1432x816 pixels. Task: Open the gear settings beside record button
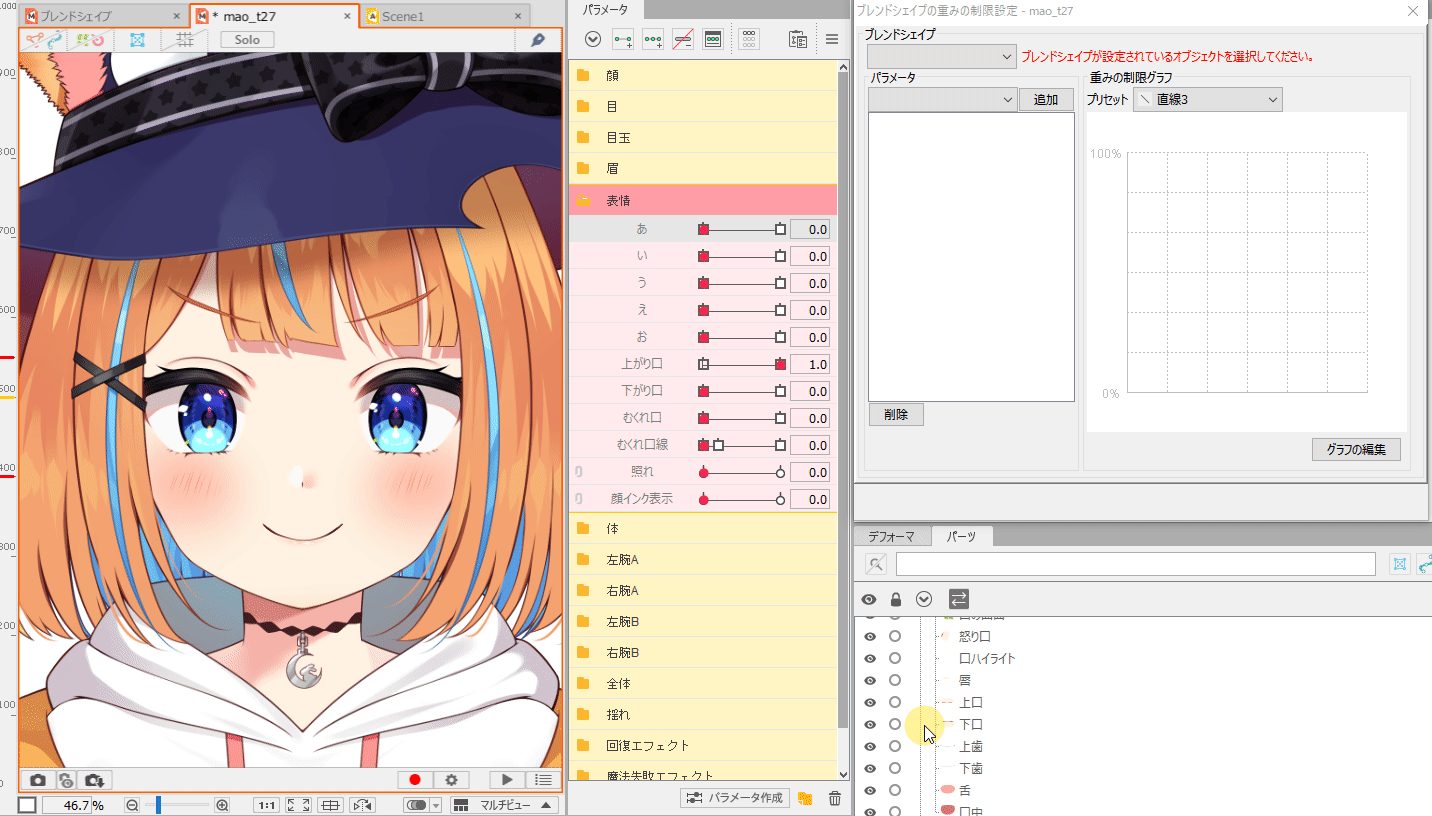point(451,780)
